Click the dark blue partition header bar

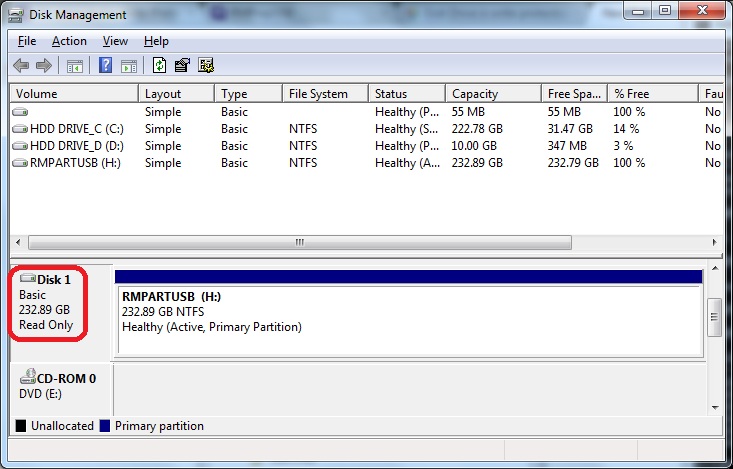[x=409, y=276]
